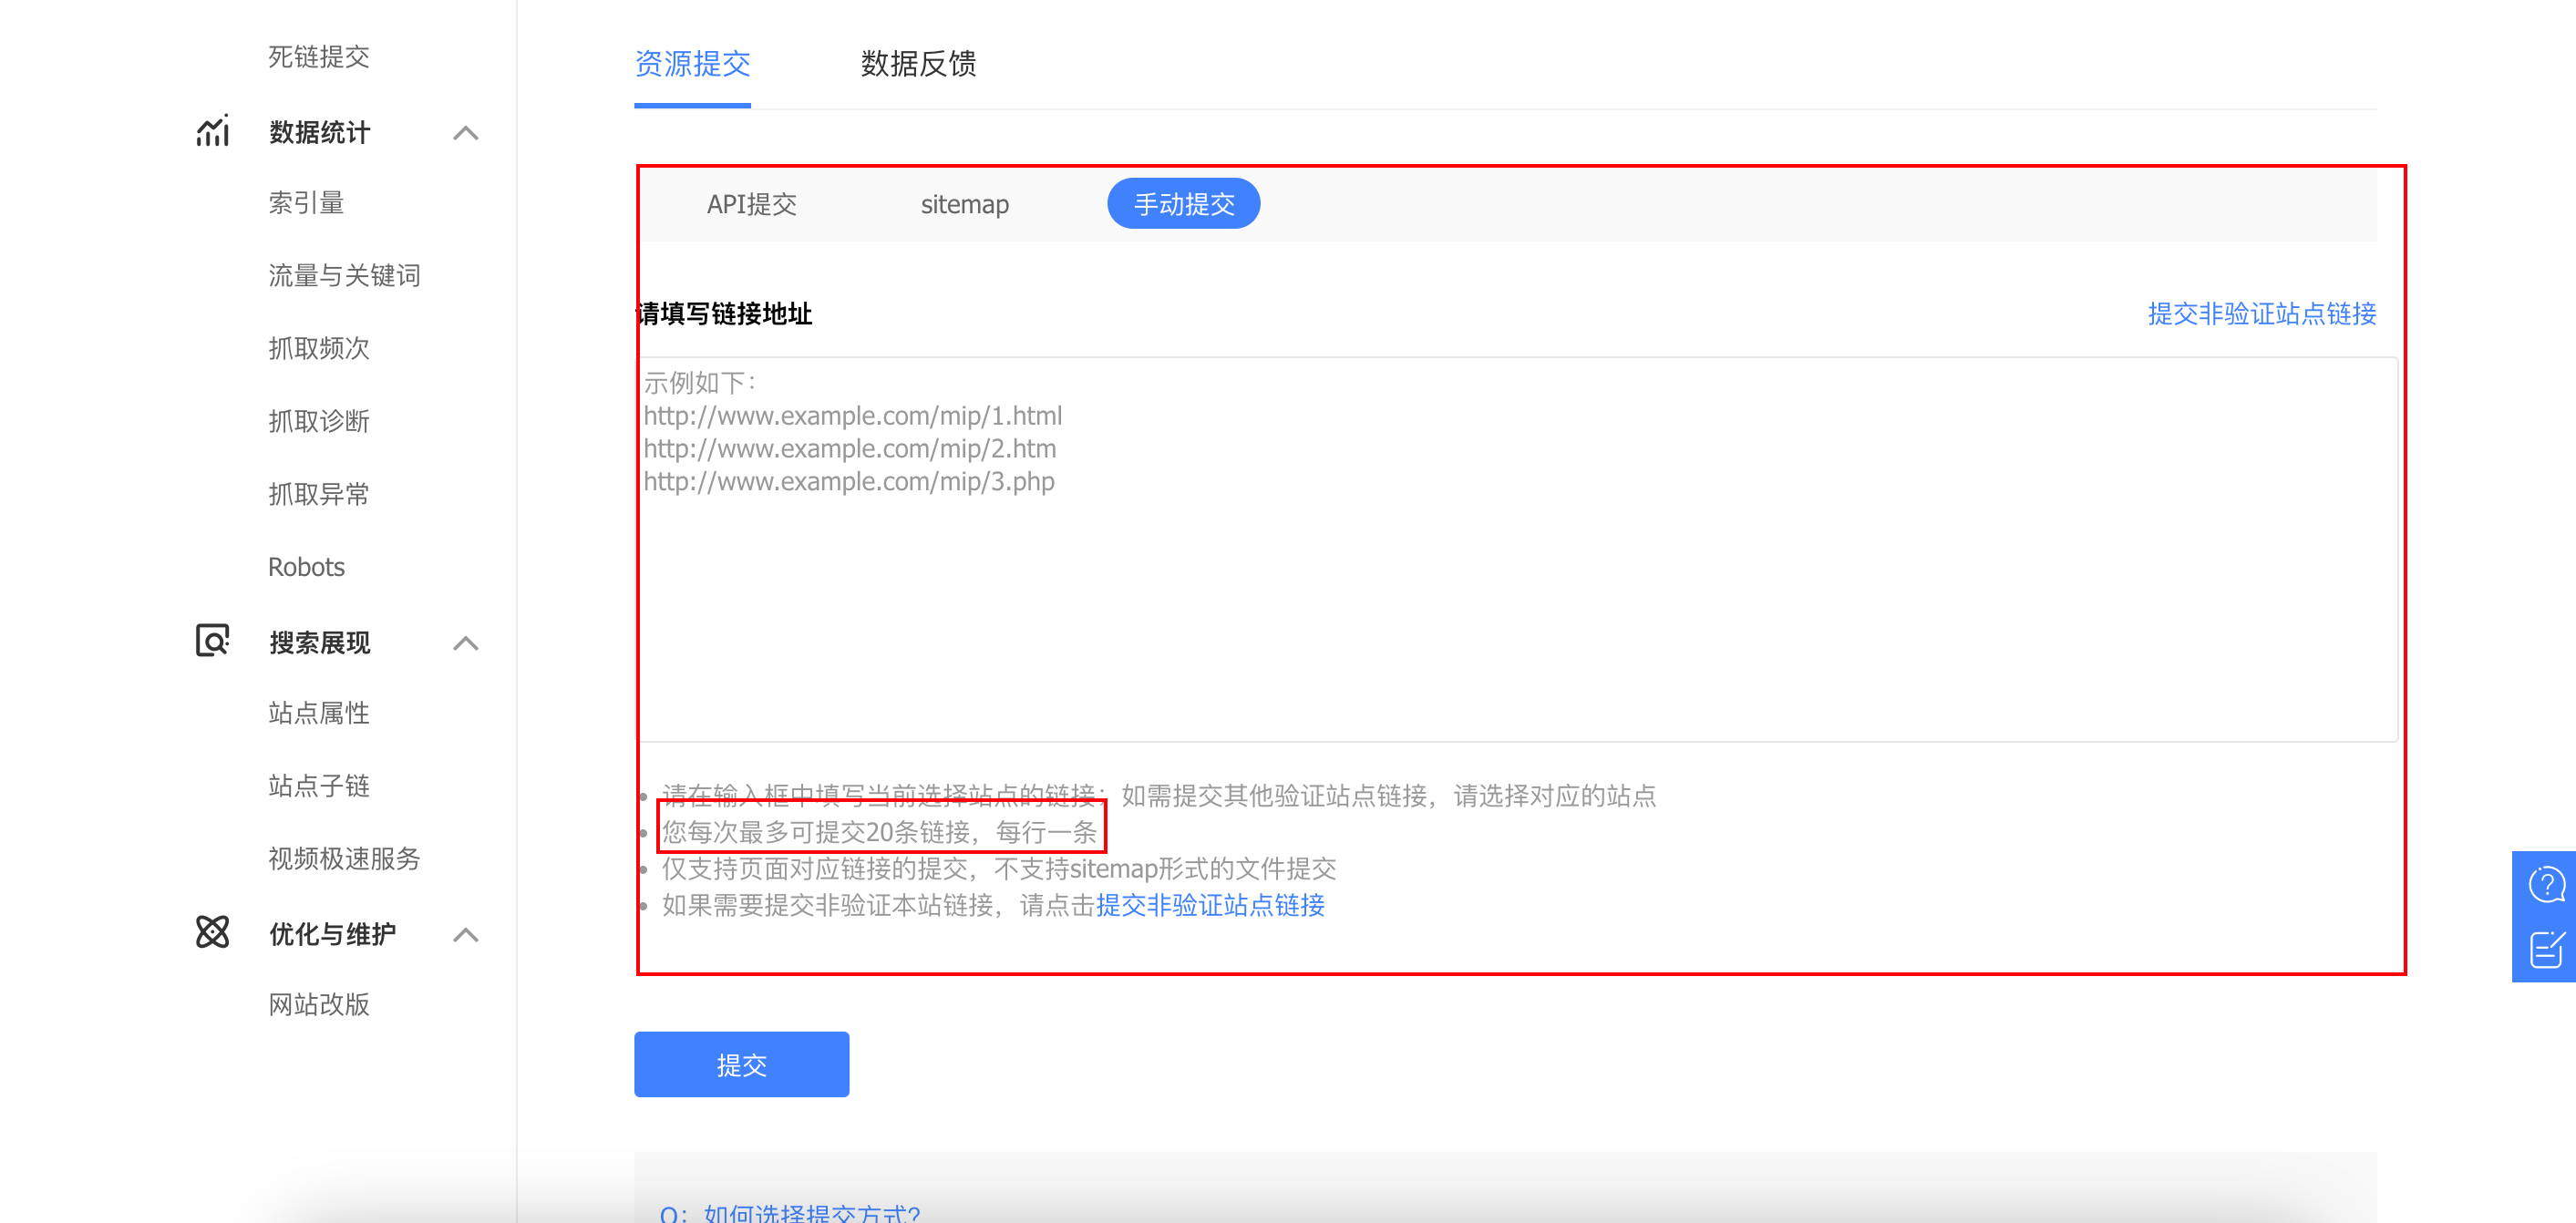
Task: Choose the sitemap submission mode
Action: 964,204
